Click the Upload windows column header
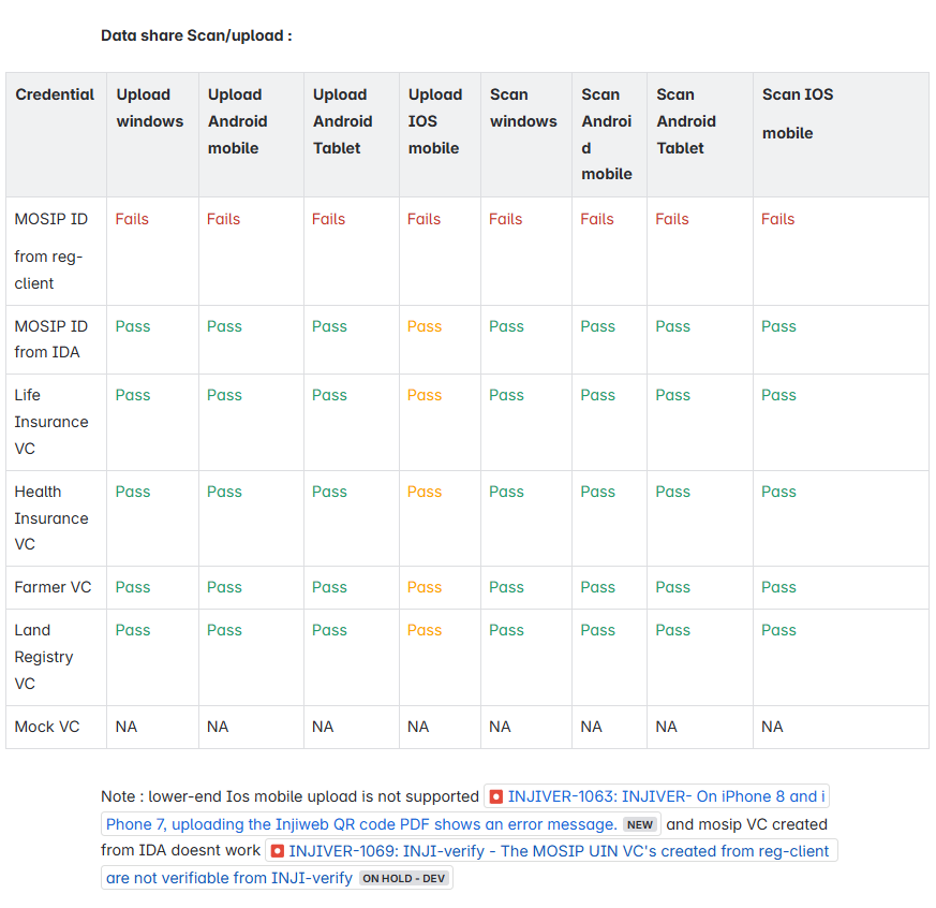936x908 pixels. [150, 108]
